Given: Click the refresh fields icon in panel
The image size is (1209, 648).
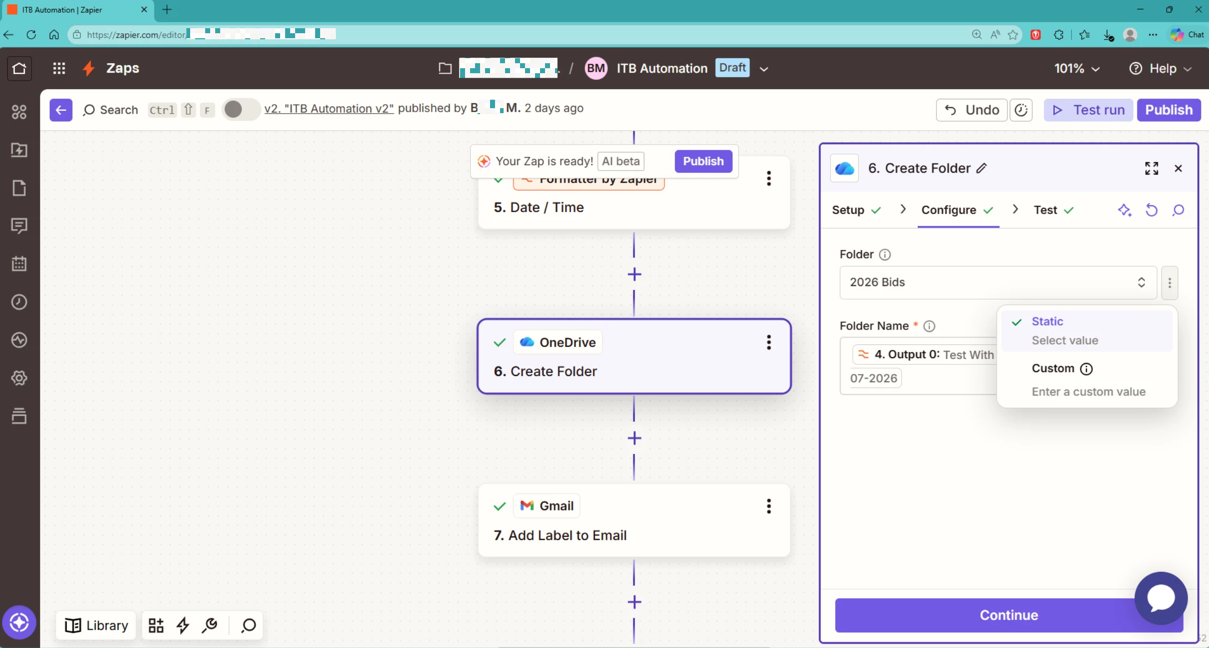Looking at the screenshot, I should (1151, 210).
